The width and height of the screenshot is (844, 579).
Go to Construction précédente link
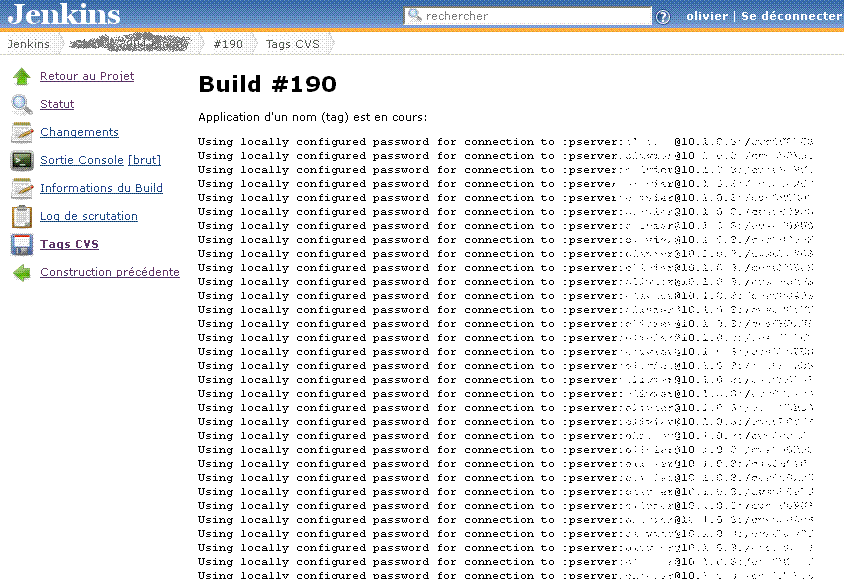110,272
